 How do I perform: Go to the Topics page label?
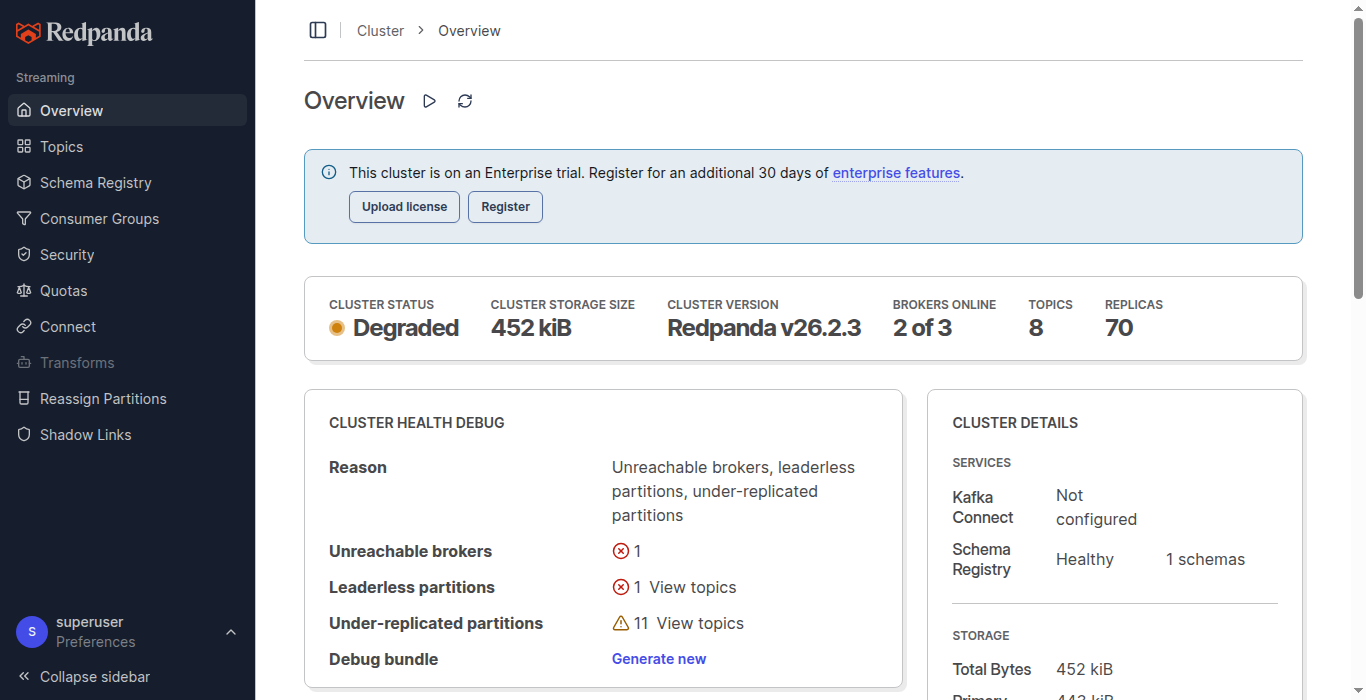[x=61, y=147]
